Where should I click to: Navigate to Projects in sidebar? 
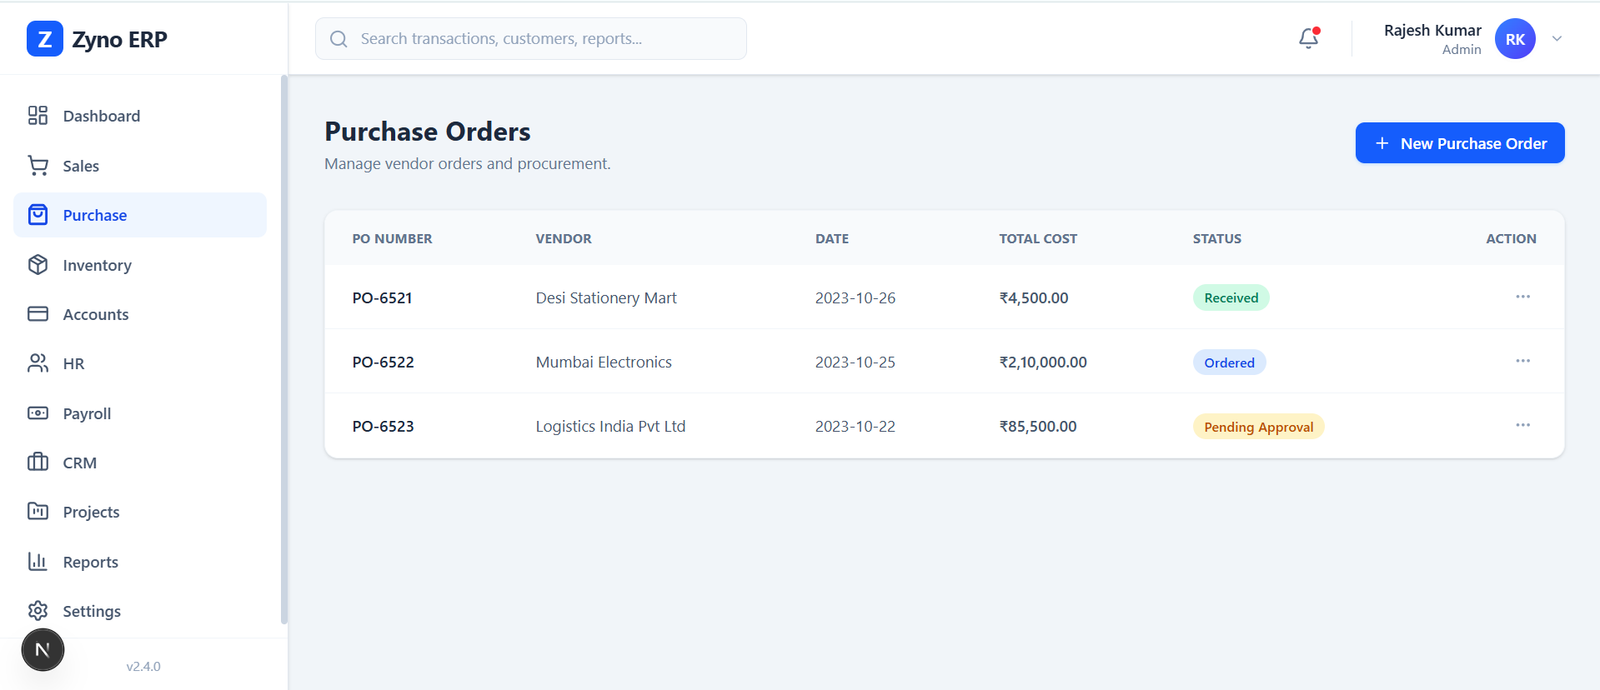tap(91, 512)
